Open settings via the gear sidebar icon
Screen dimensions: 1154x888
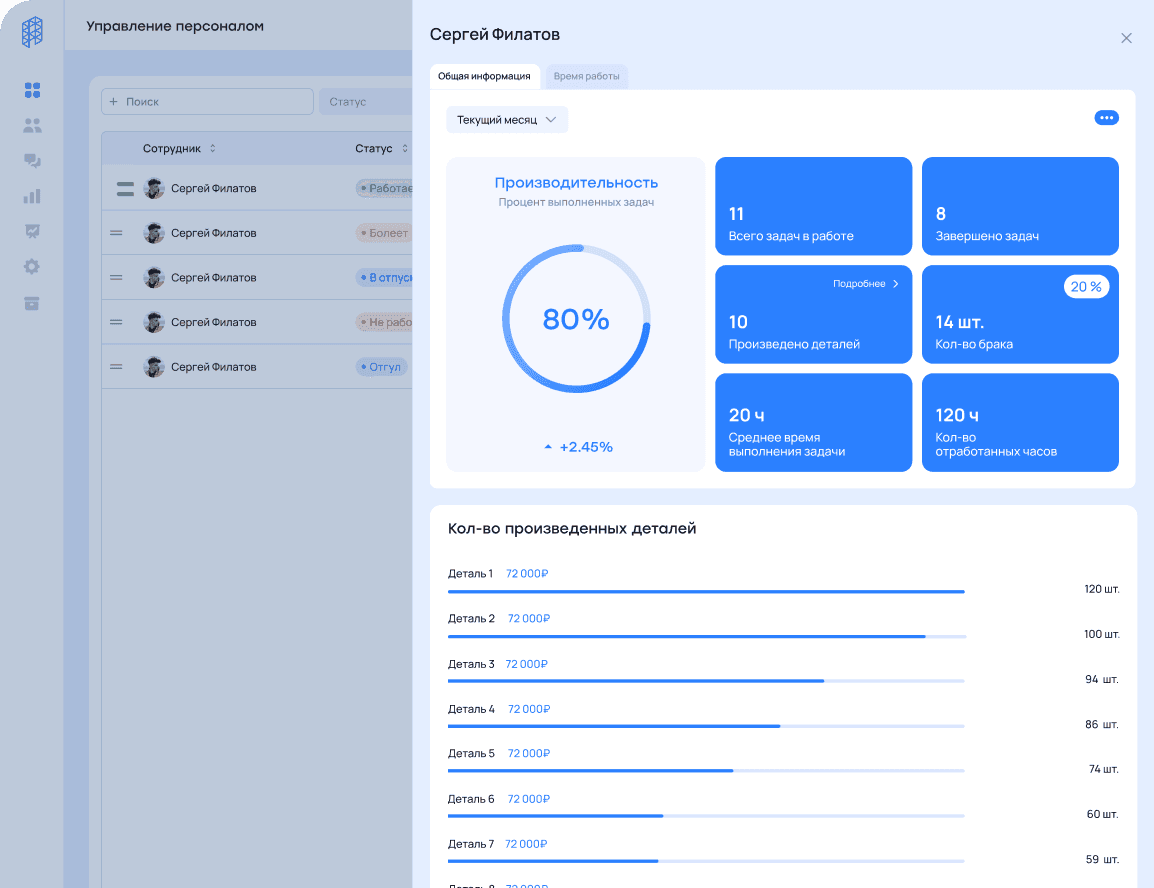(32, 267)
